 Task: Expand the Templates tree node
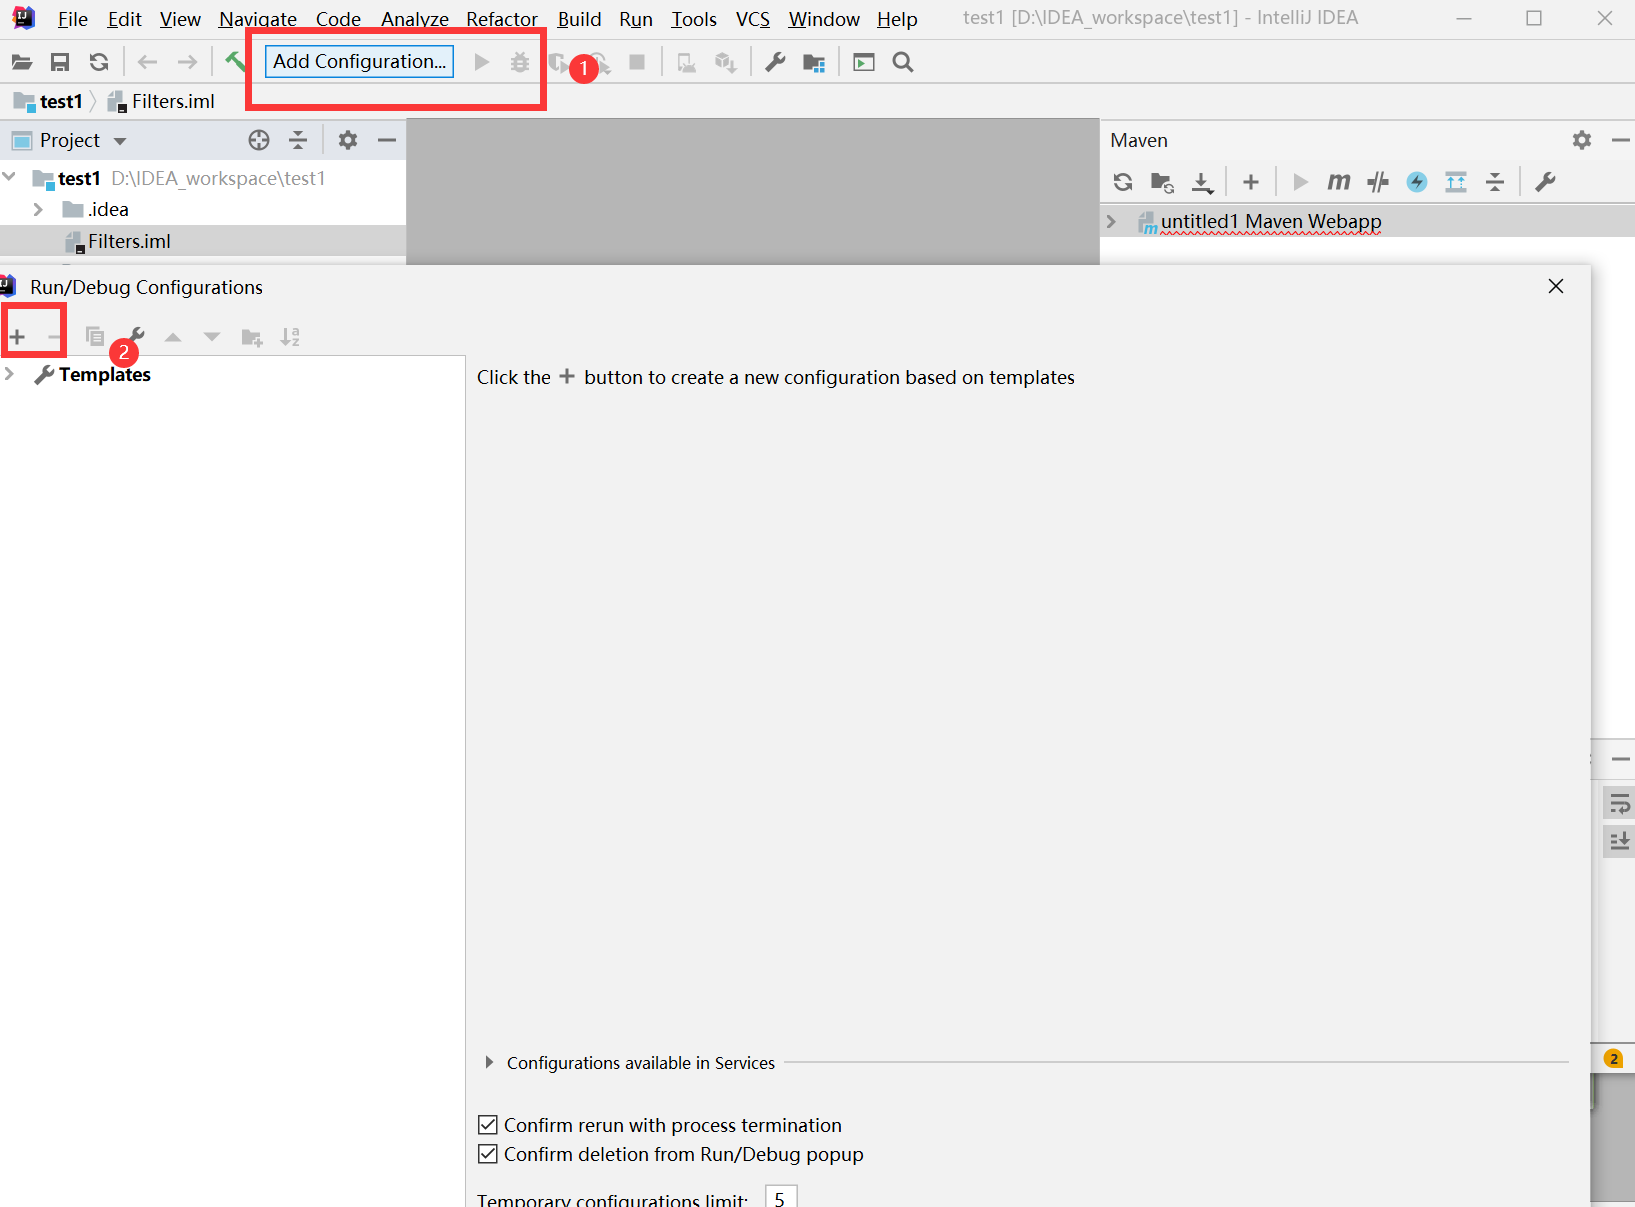click(10, 374)
